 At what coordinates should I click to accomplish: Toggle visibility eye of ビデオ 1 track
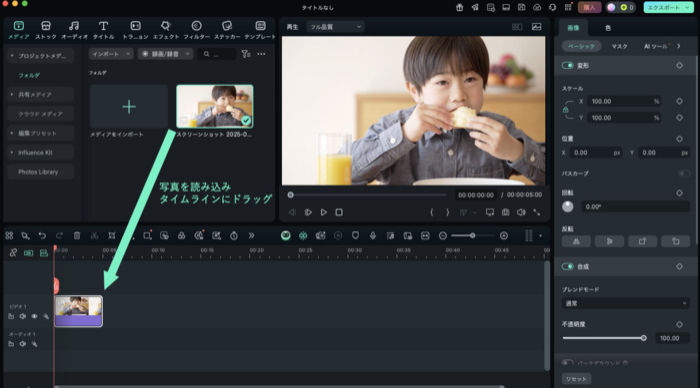pos(34,317)
